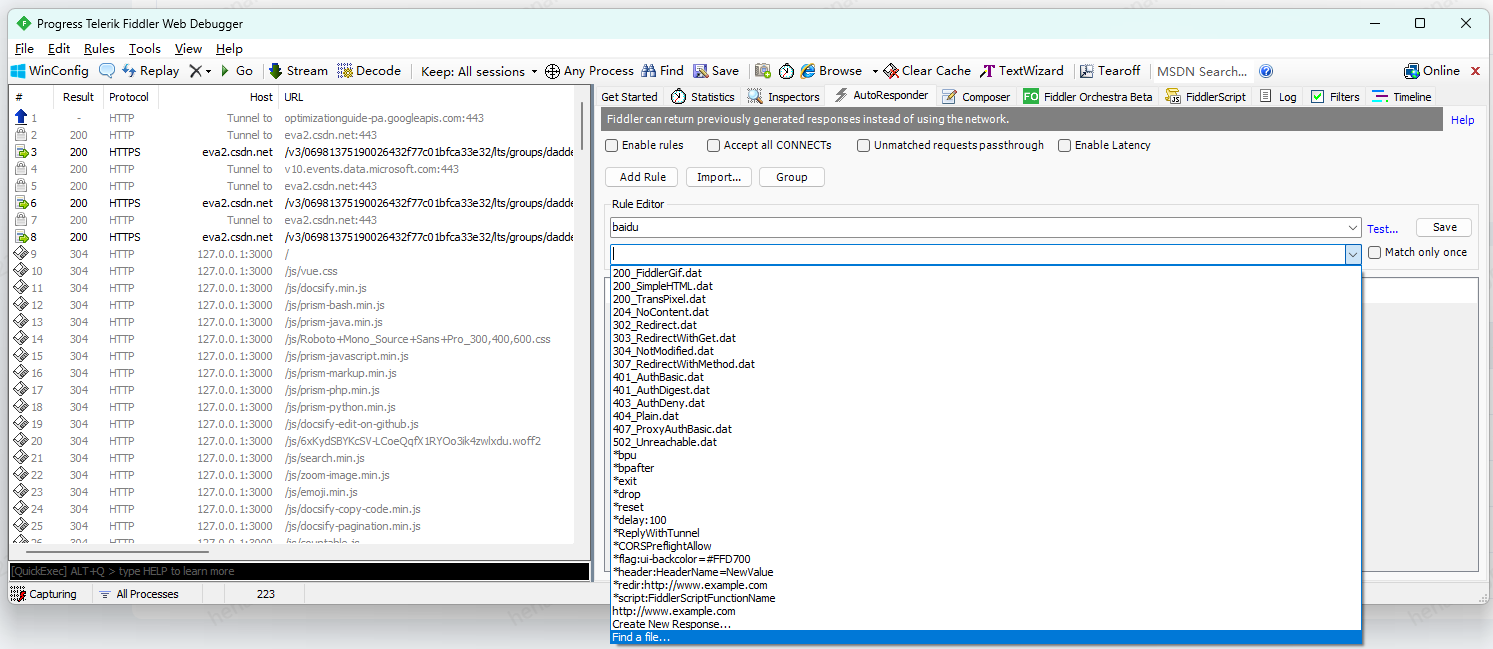Image resolution: width=1493 pixels, height=649 pixels.
Task: Click the blue help question icon
Action: coord(1266,71)
